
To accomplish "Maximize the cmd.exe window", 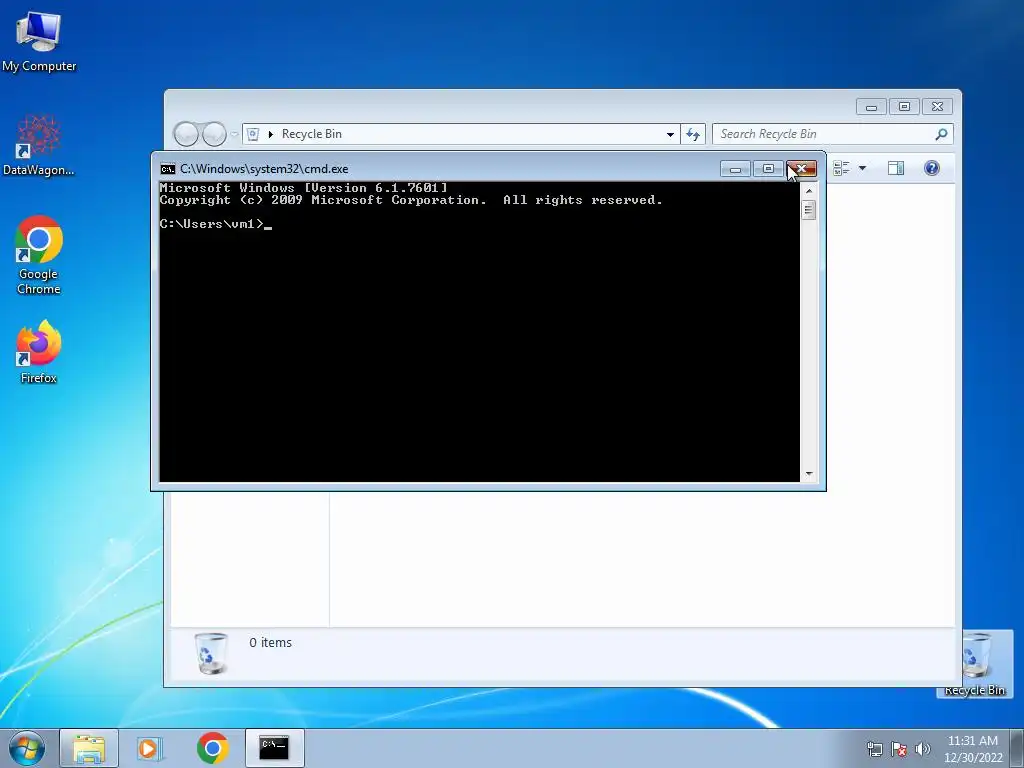I will [x=768, y=169].
